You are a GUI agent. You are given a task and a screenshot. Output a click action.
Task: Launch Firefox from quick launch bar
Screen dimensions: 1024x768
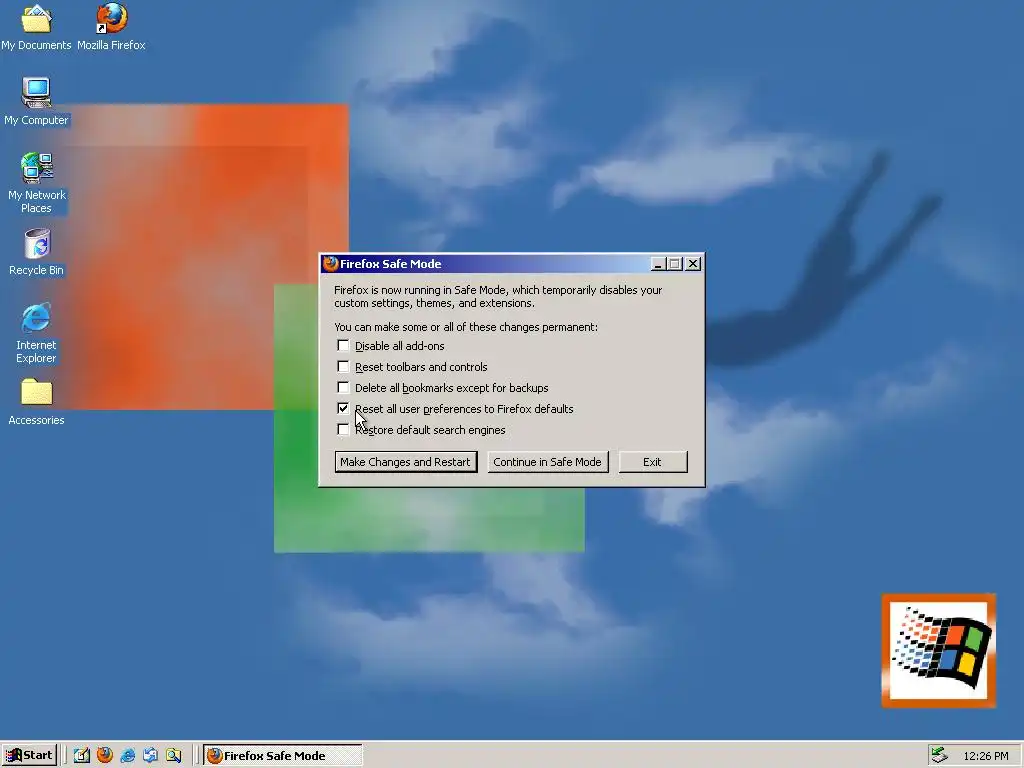(104, 755)
